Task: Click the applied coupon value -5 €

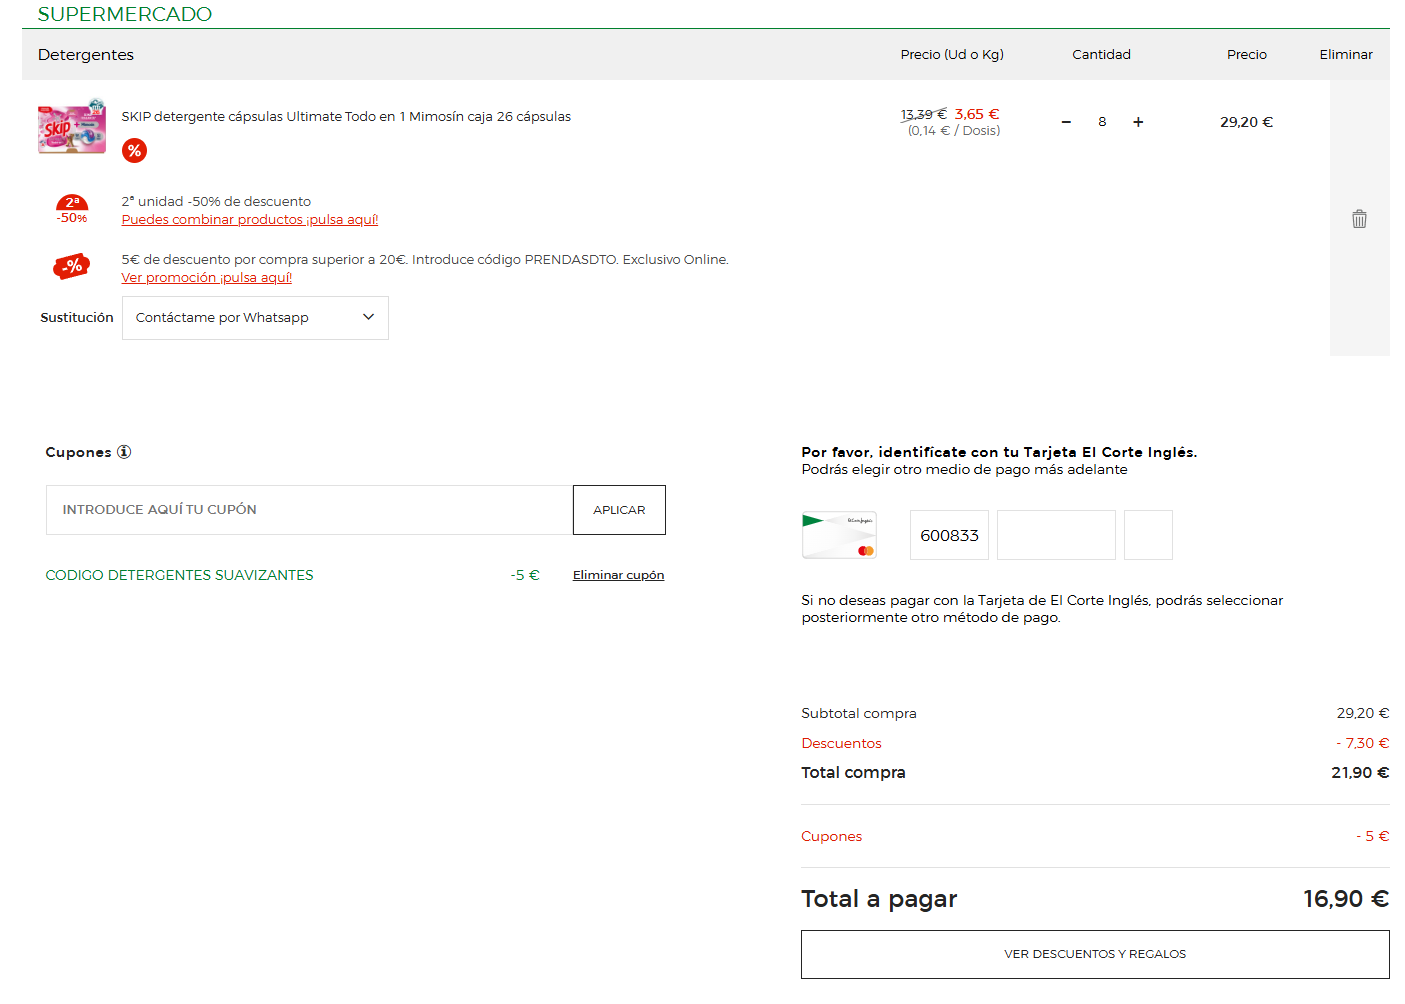Action: [x=525, y=575]
